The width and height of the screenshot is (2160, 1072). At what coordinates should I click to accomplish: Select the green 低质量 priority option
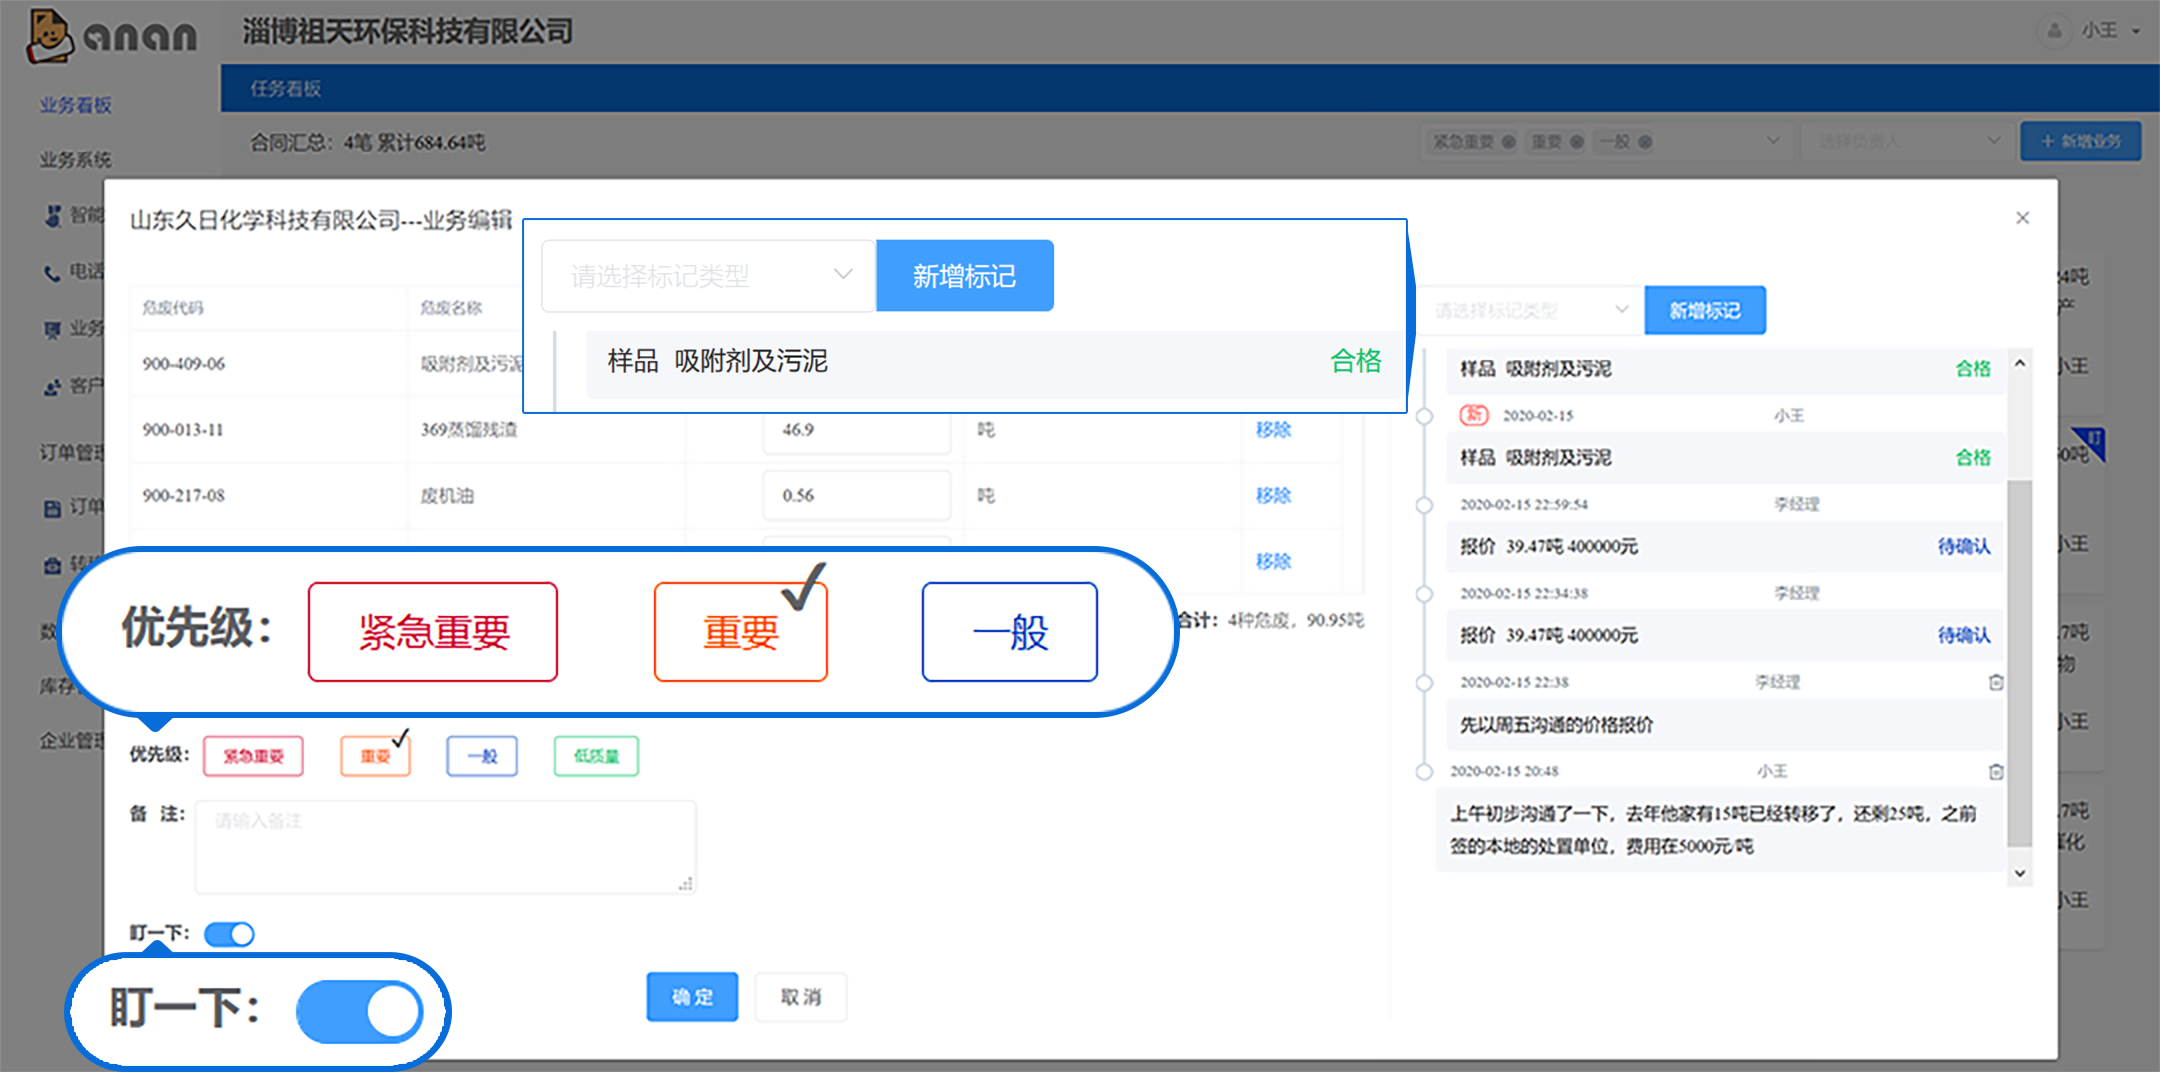click(596, 756)
